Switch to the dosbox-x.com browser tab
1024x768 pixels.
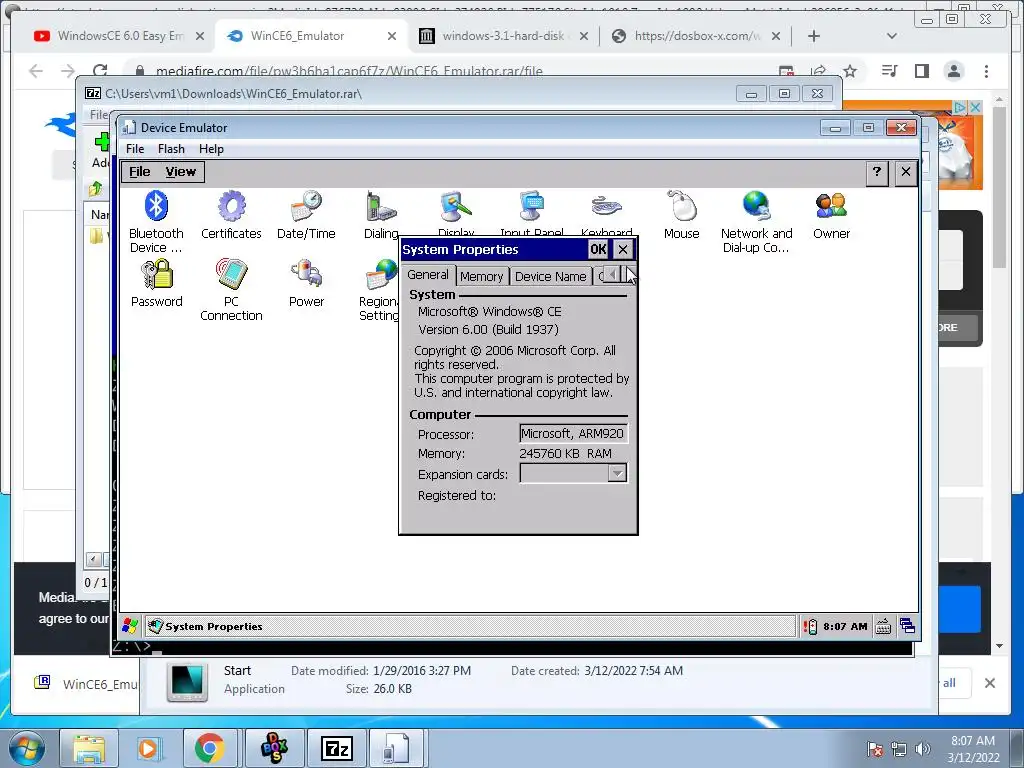(697, 36)
